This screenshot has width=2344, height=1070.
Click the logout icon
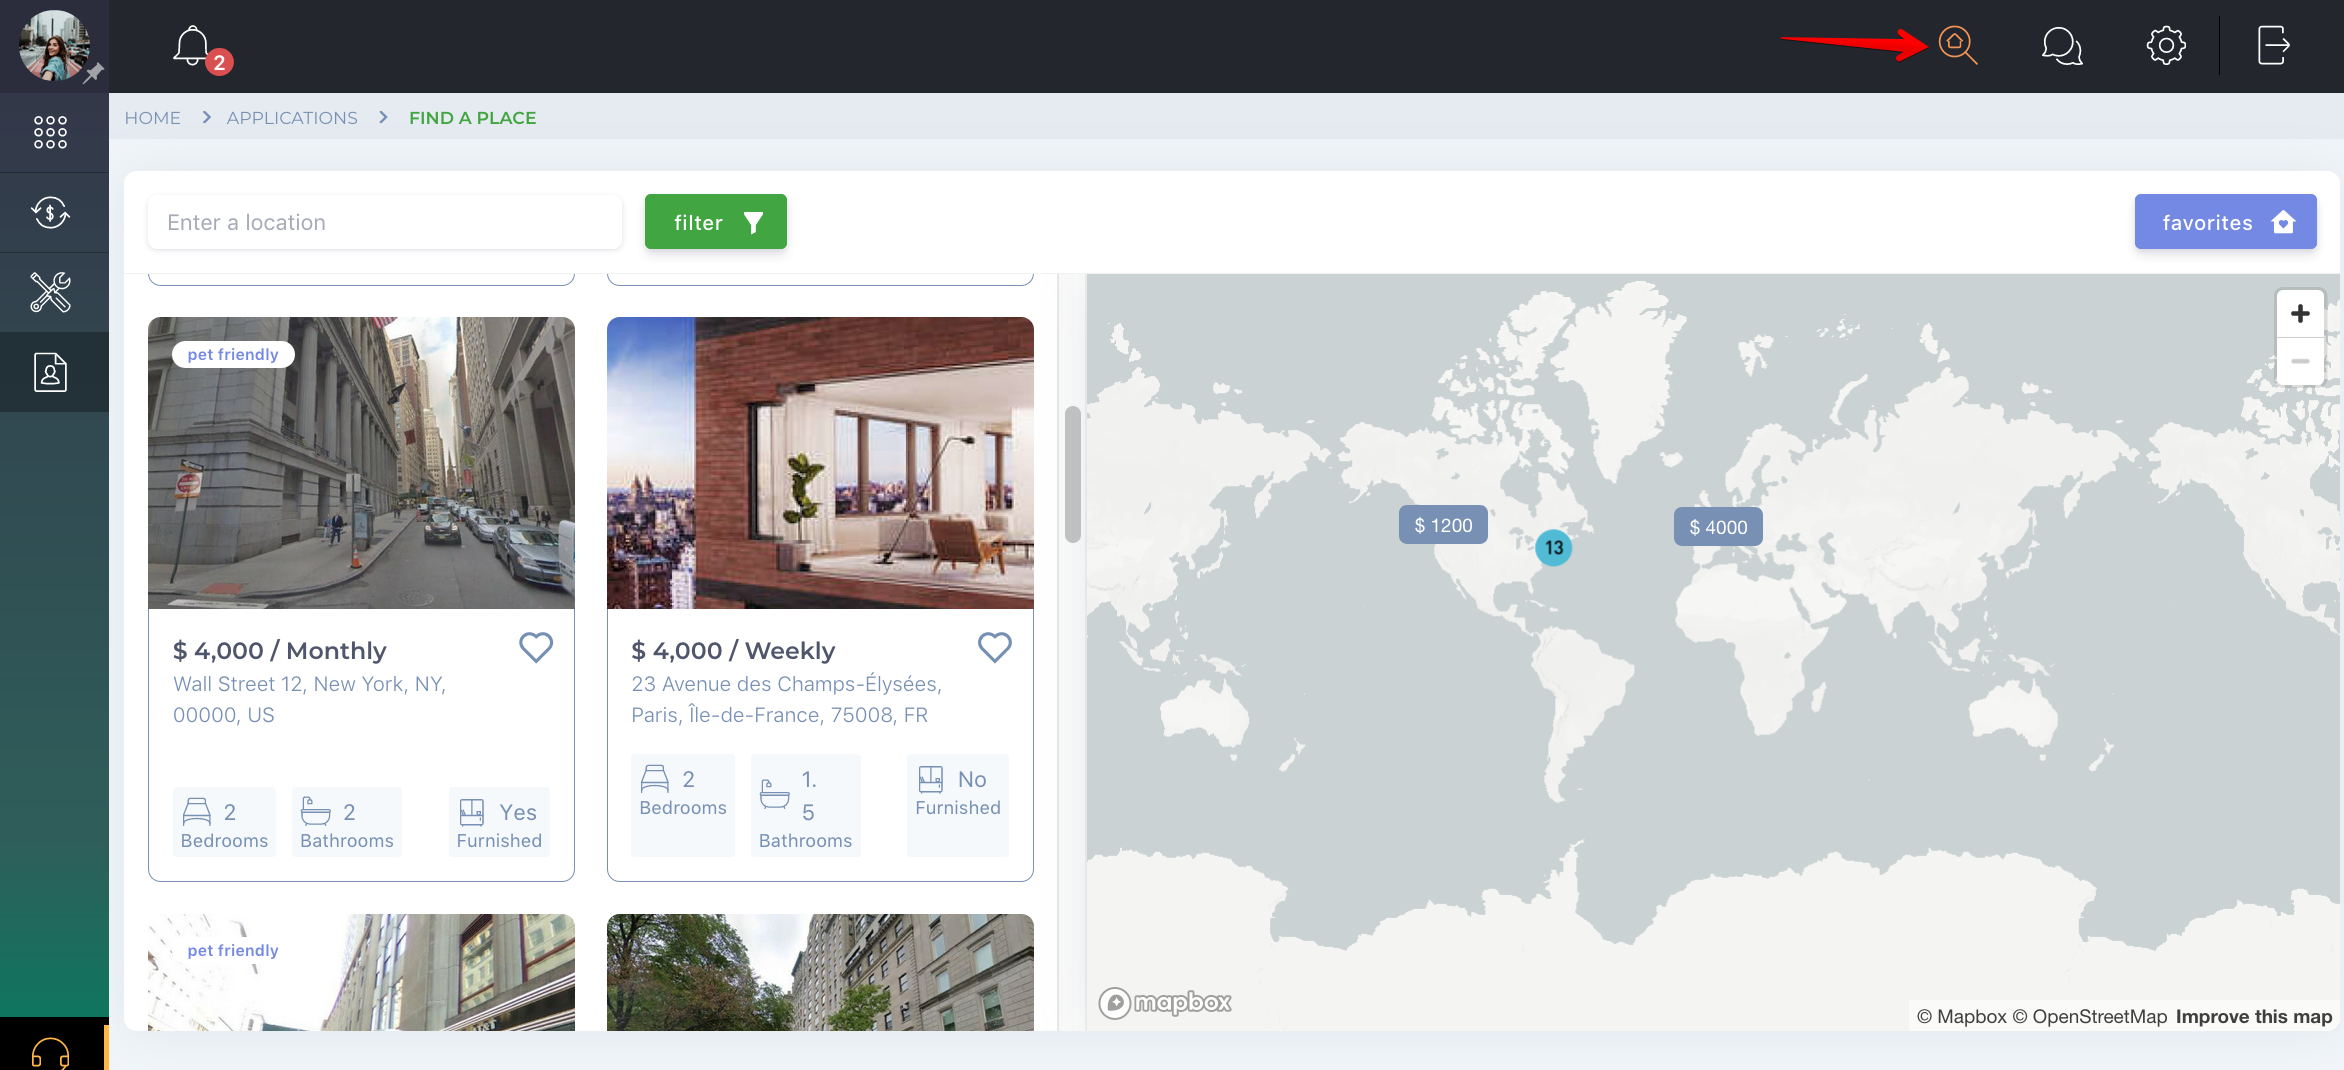2273,46
